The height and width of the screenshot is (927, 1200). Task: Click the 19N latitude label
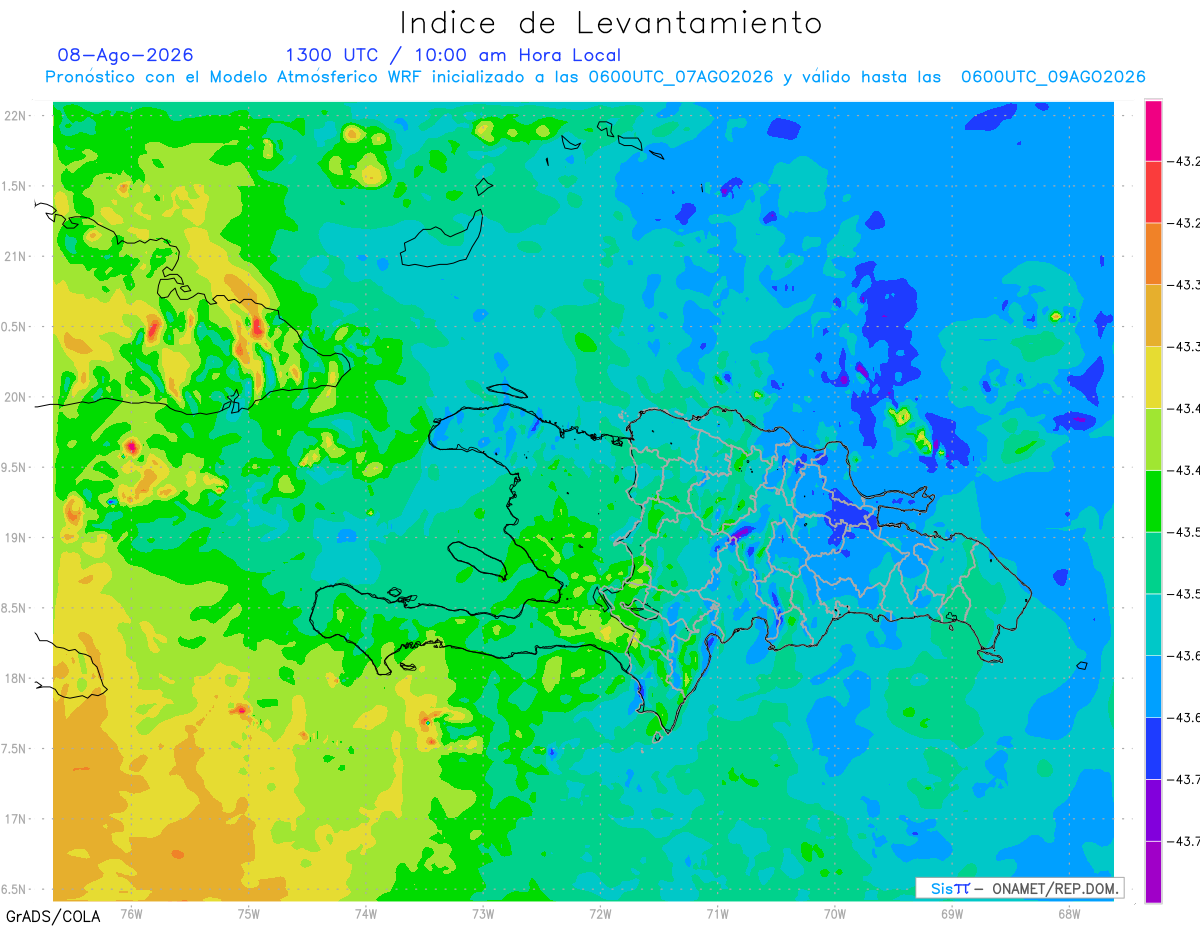click(15, 538)
